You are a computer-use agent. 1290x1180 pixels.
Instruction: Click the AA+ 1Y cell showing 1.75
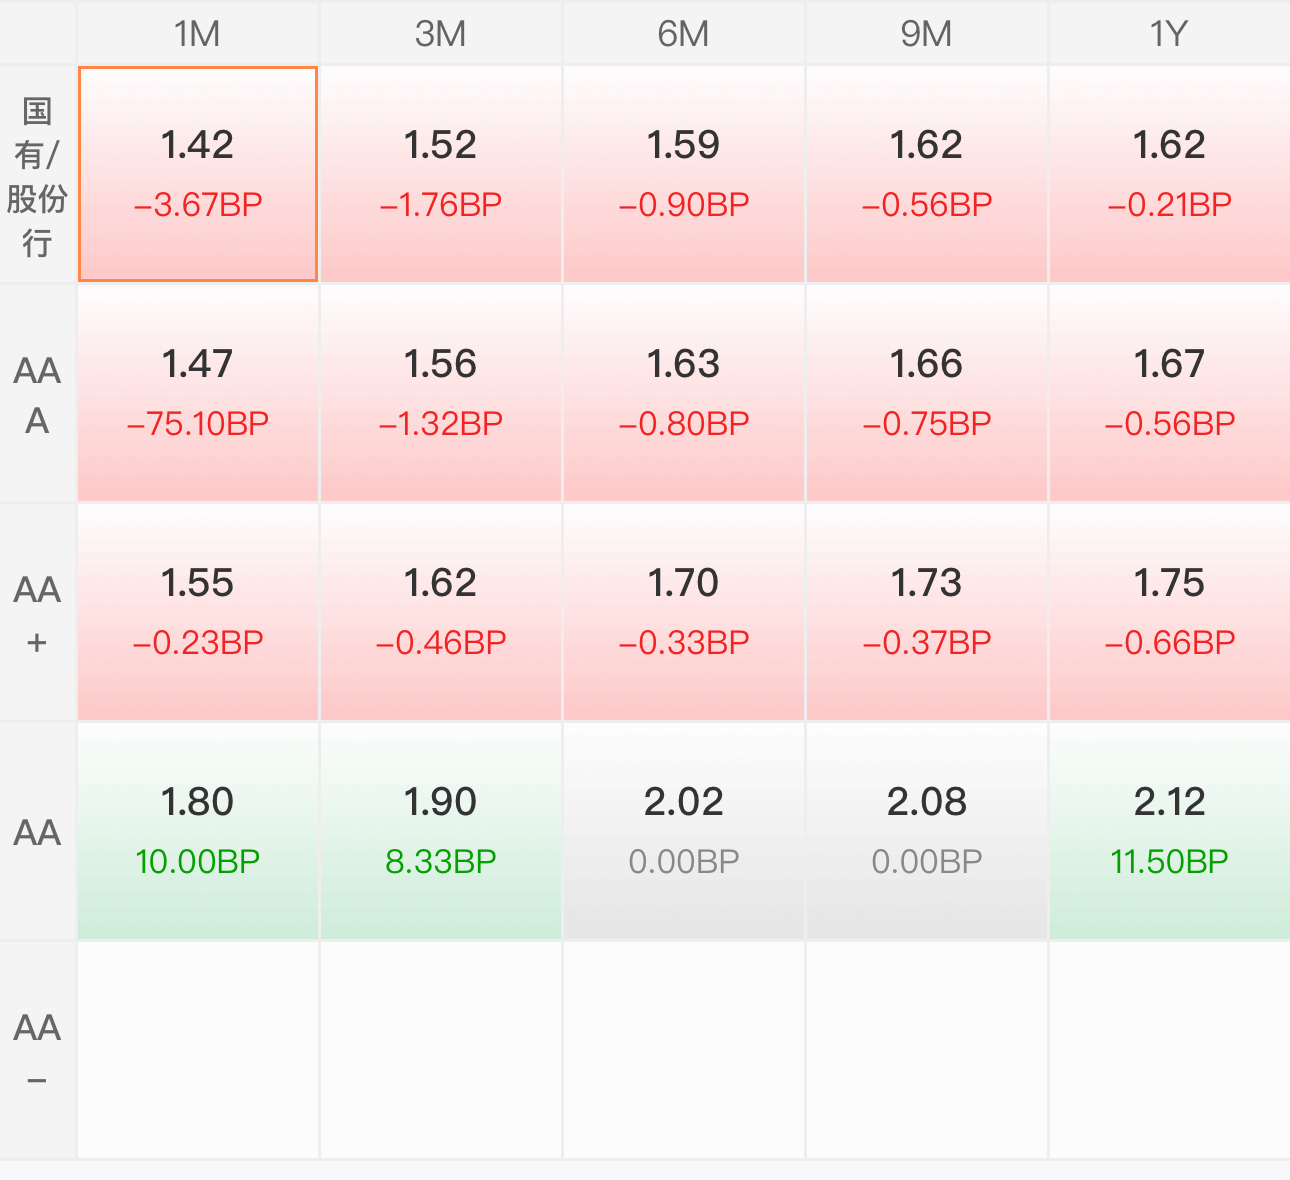[x=1170, y=612]
